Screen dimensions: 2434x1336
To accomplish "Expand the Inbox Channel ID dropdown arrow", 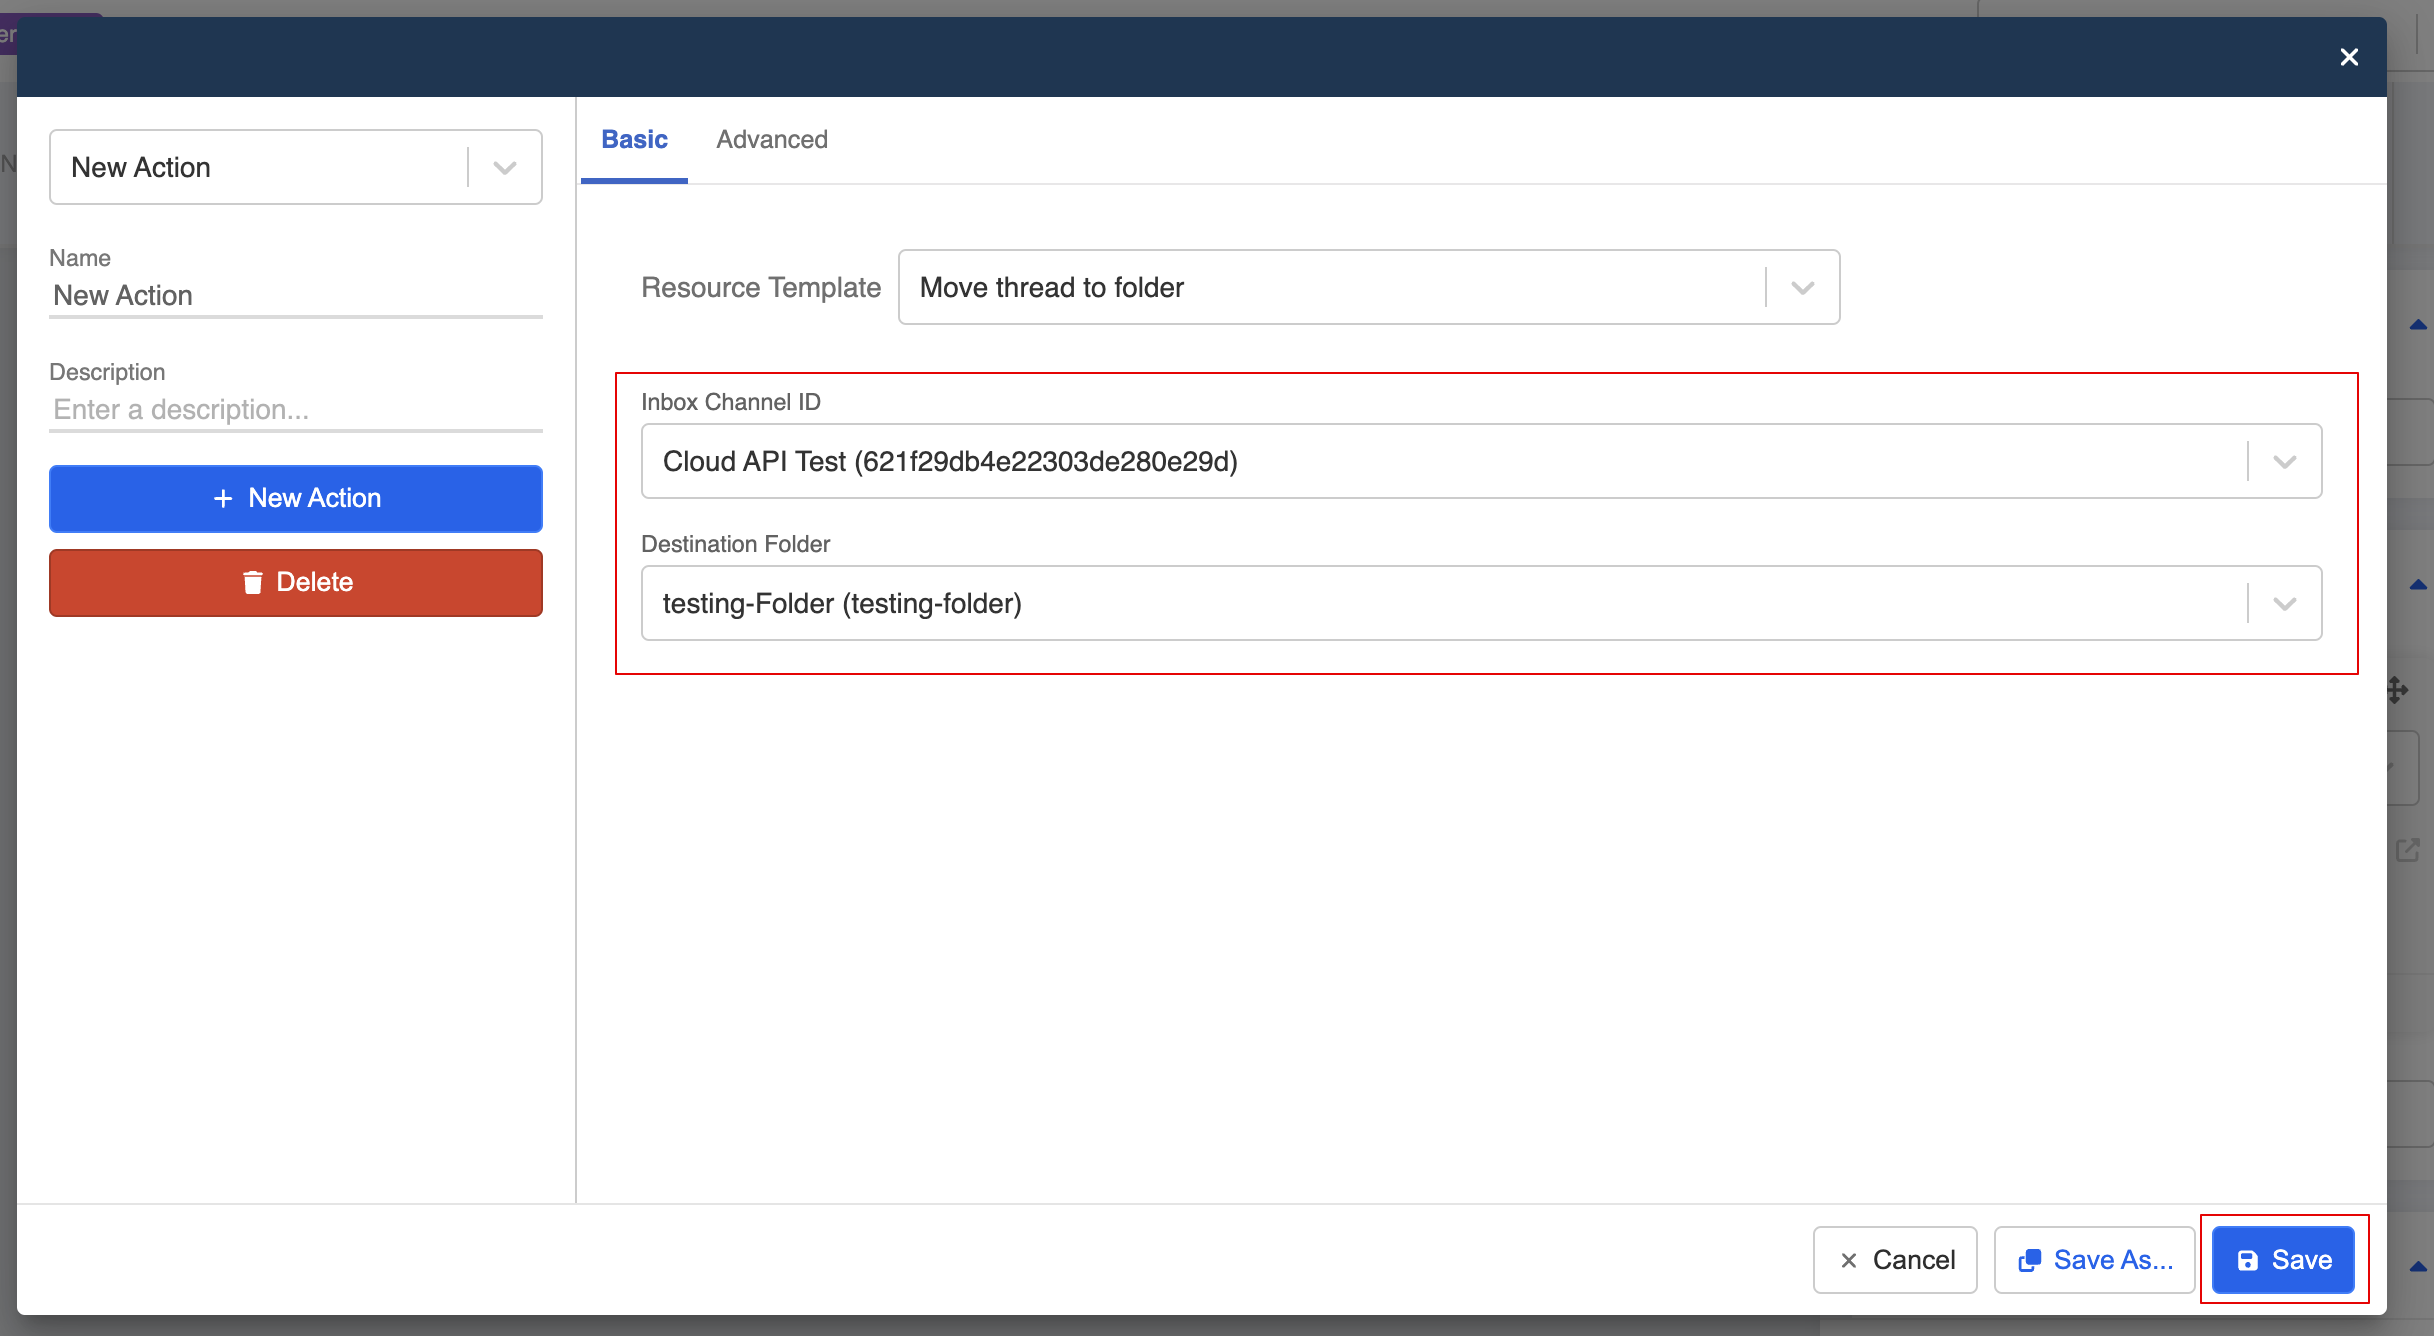I will point(2284,462).
